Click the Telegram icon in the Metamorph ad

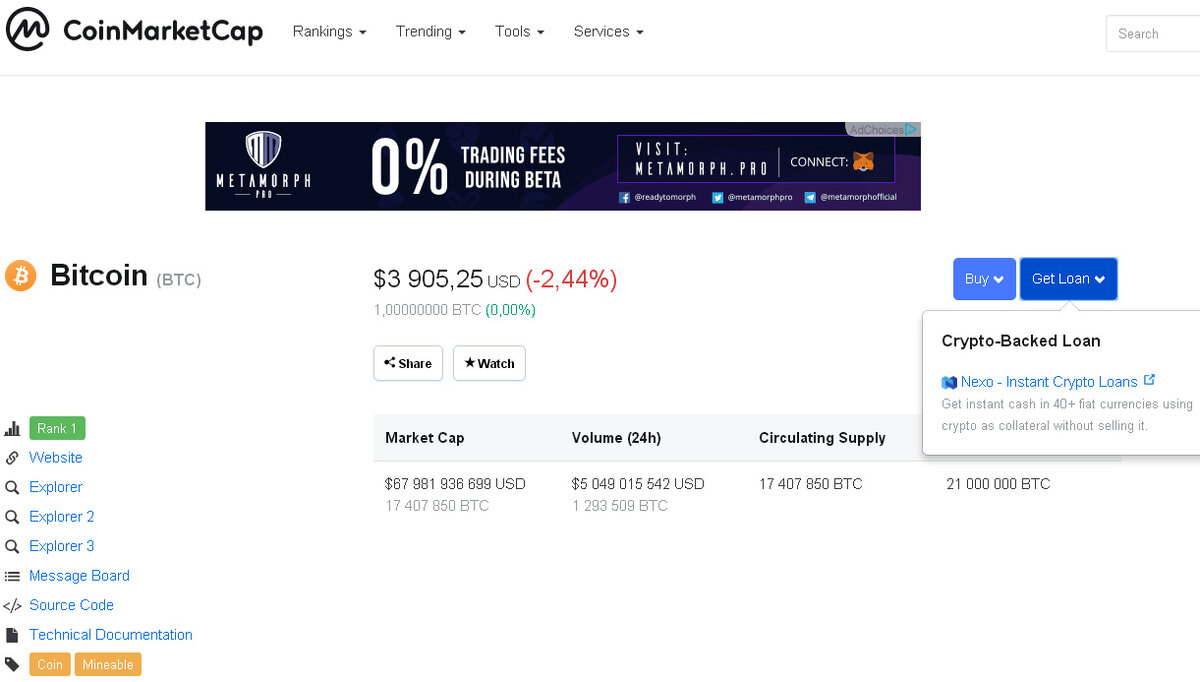click(810, 198)
